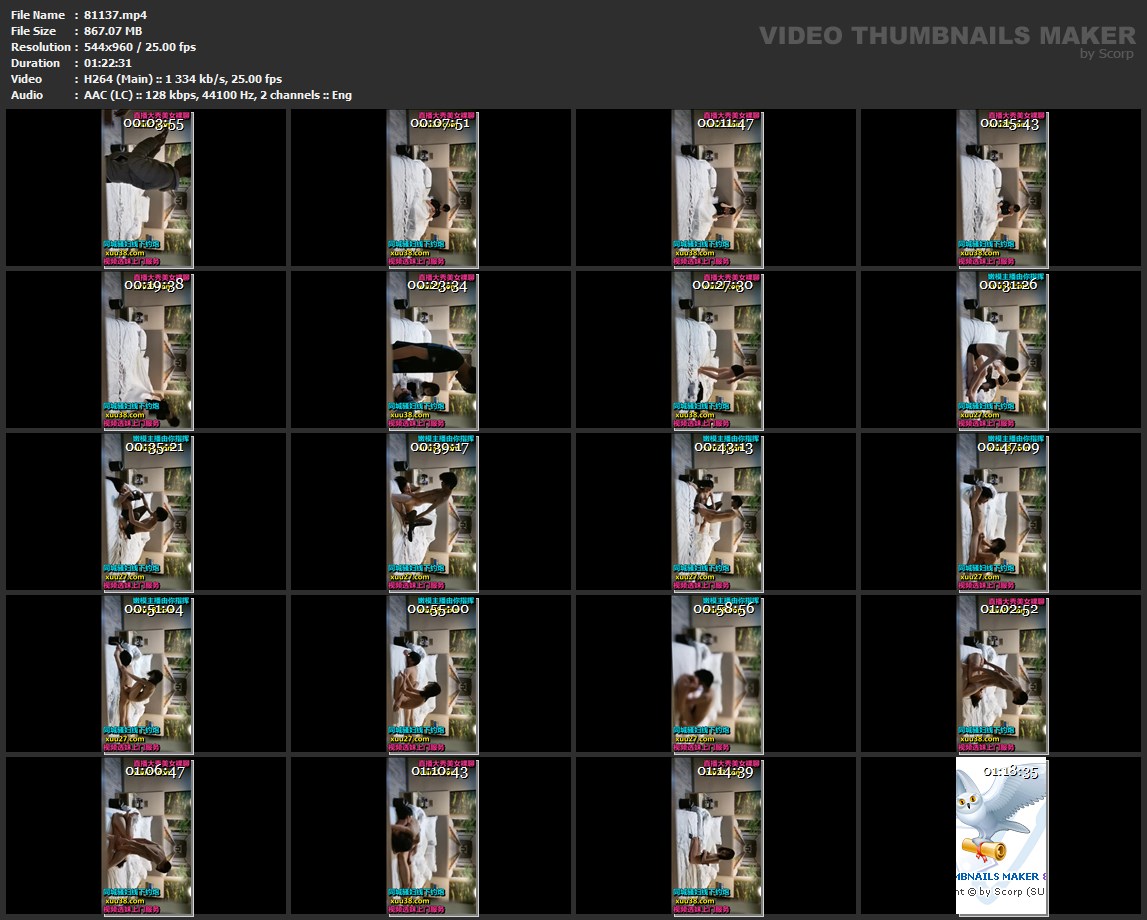Select the thumbnail marked 00:07:51

click(x=432, y=188)
